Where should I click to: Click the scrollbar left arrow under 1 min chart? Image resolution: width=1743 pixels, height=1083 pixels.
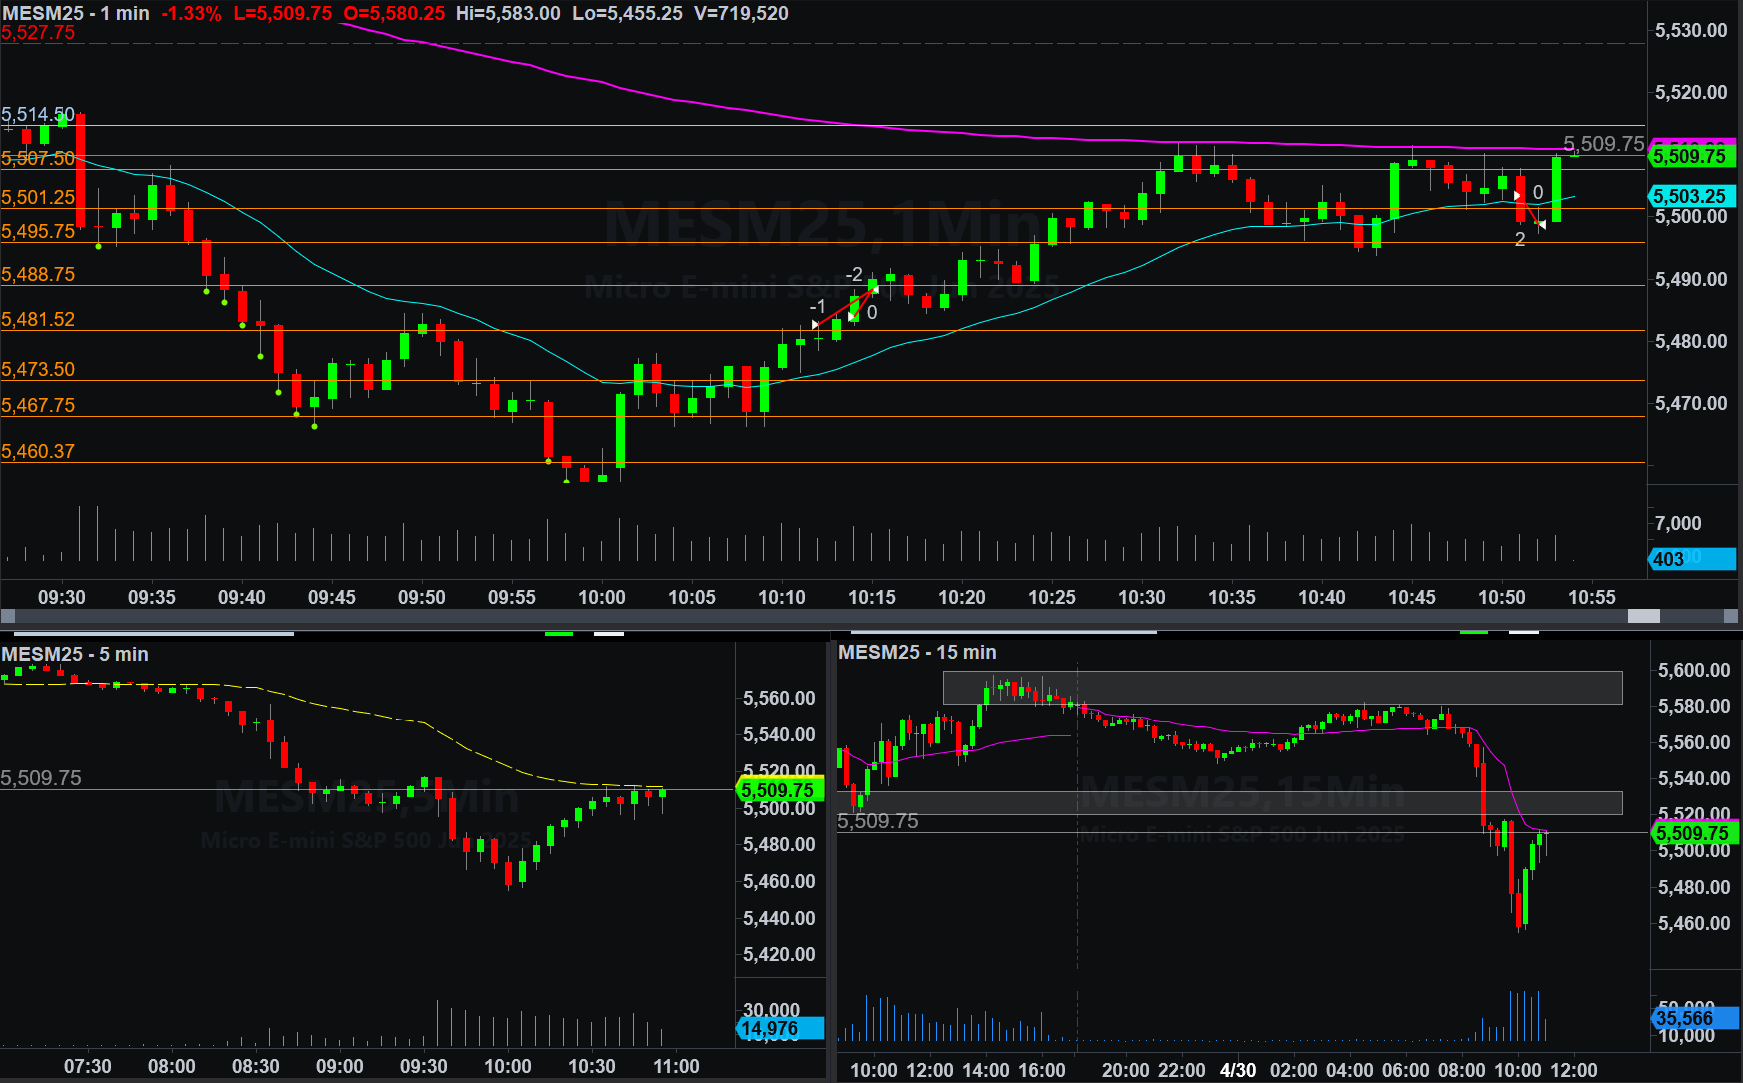coord(8,617)
